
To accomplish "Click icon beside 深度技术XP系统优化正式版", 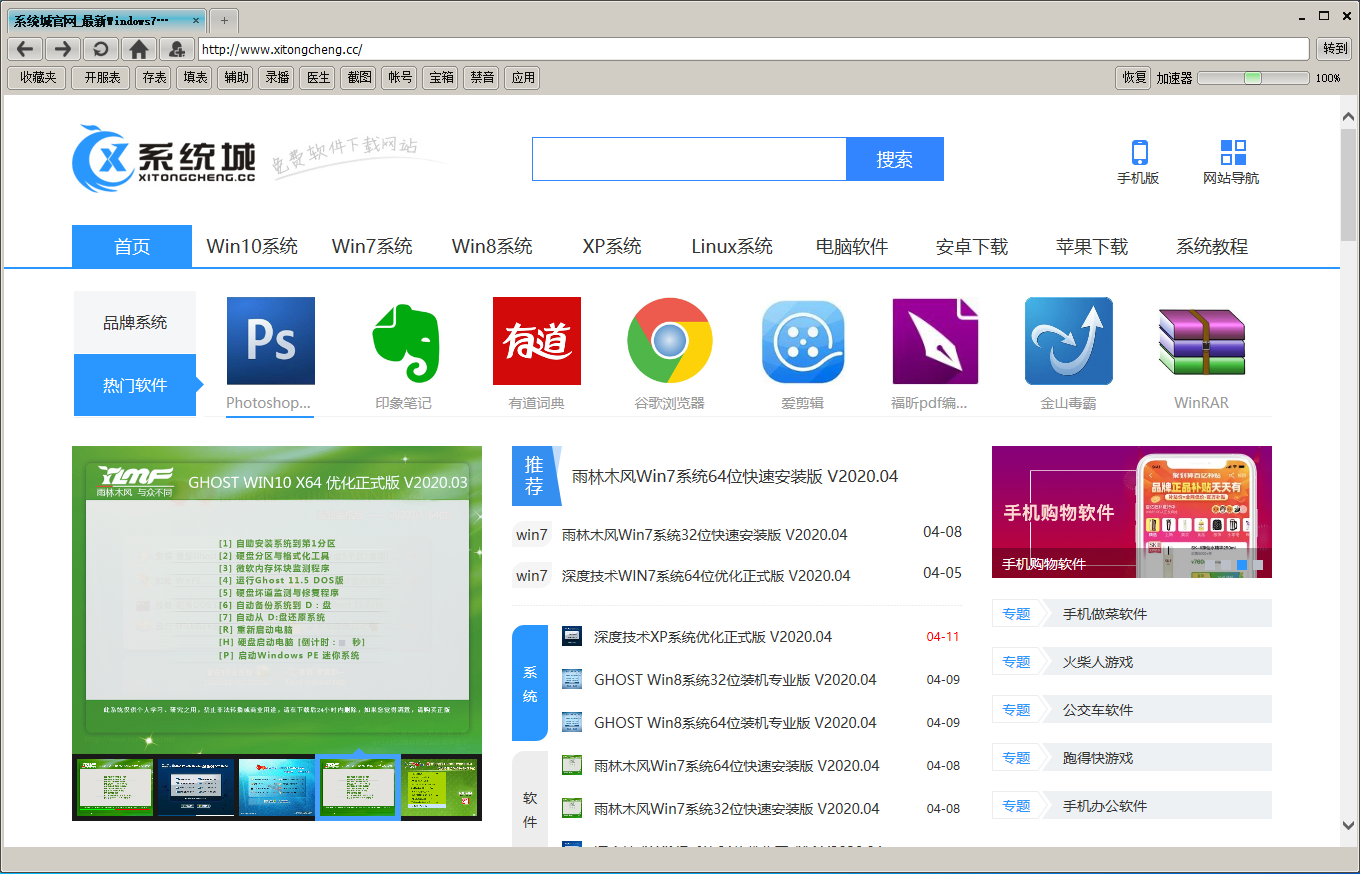I will point(572,636).
